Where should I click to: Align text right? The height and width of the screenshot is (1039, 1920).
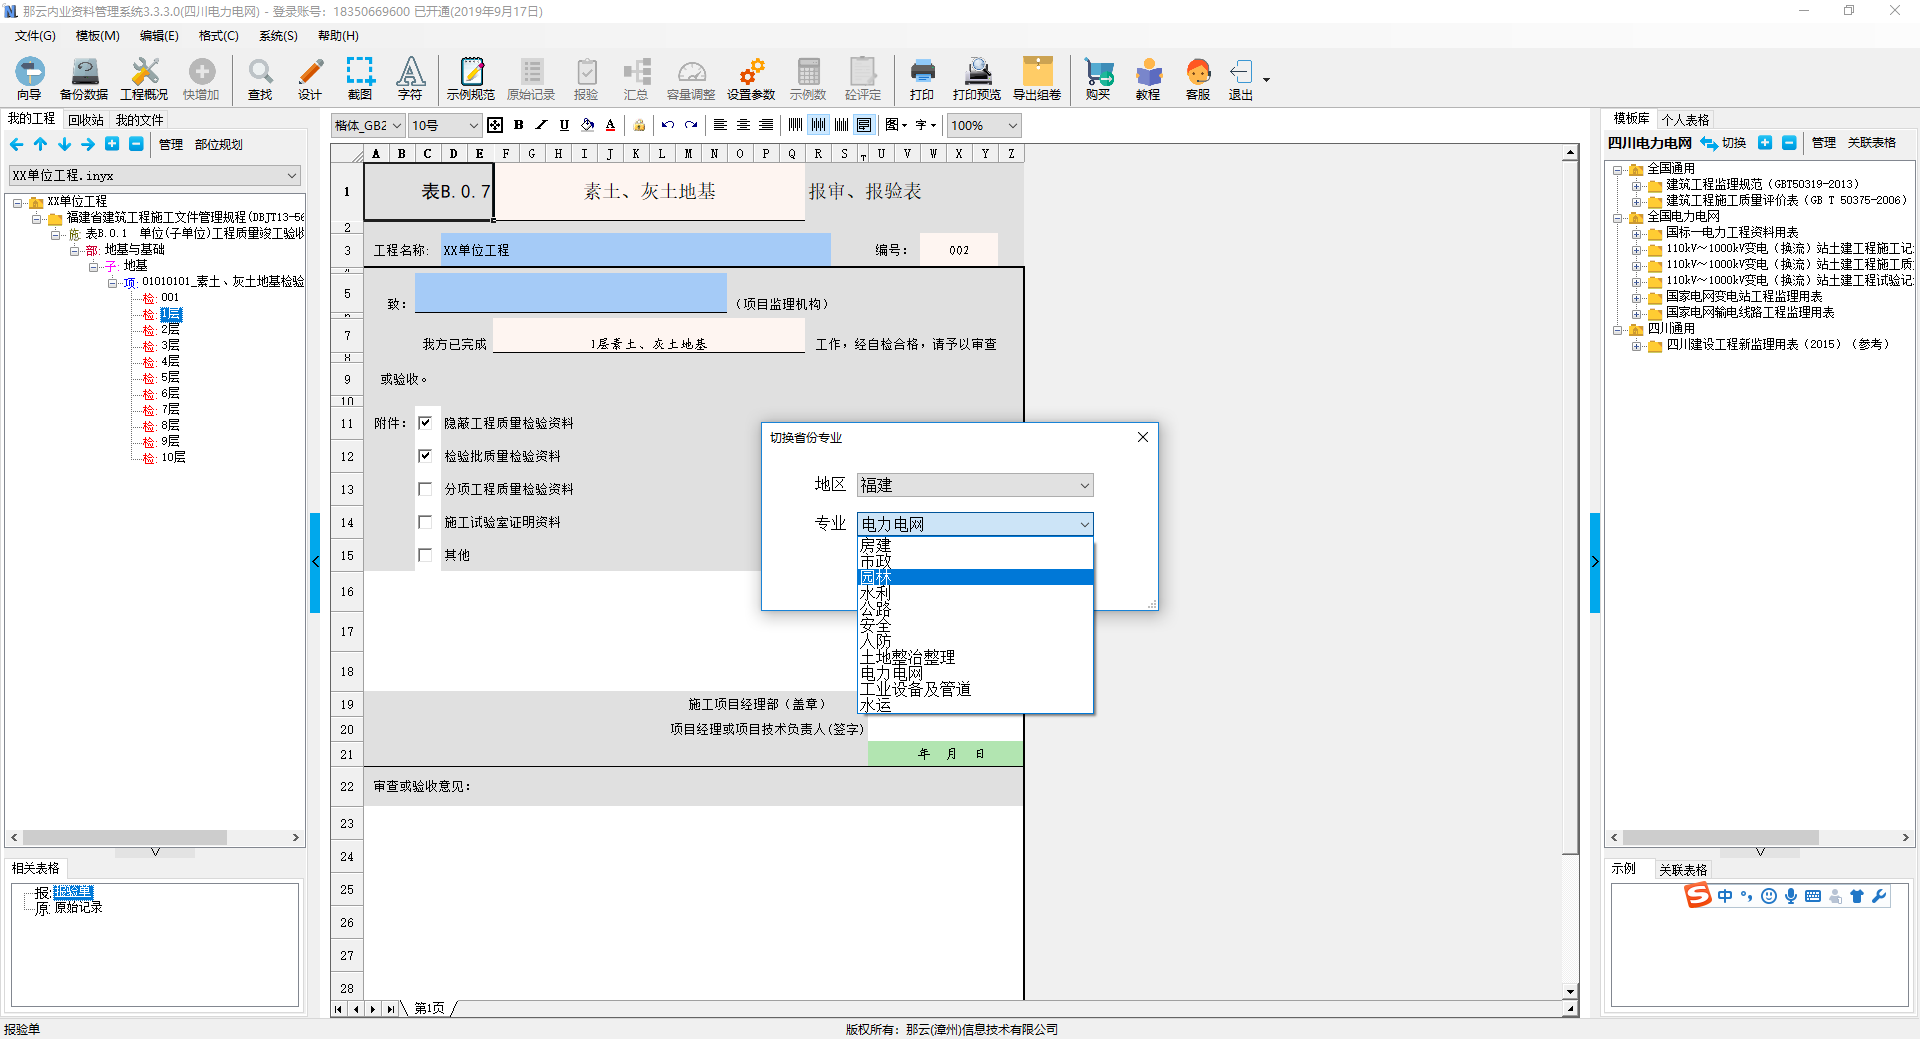[766, 125]
